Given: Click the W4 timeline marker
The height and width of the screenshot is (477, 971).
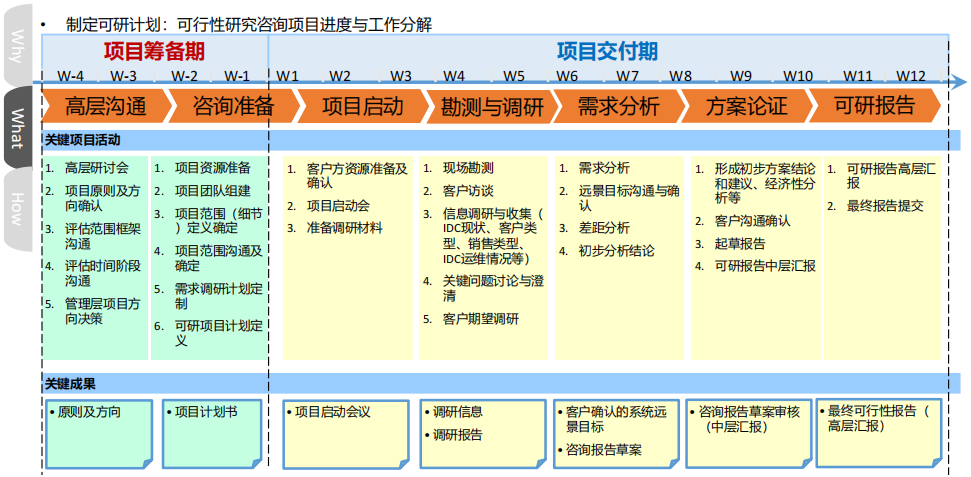Looking at the screenshot, I should (454, 76).
